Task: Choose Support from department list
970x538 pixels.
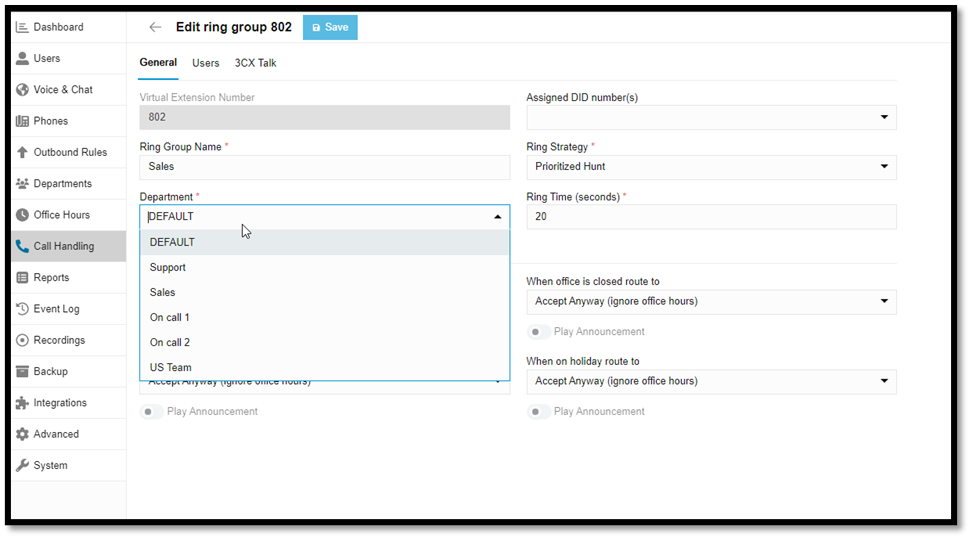Action: pyautogui.click(x=168, y=268)
